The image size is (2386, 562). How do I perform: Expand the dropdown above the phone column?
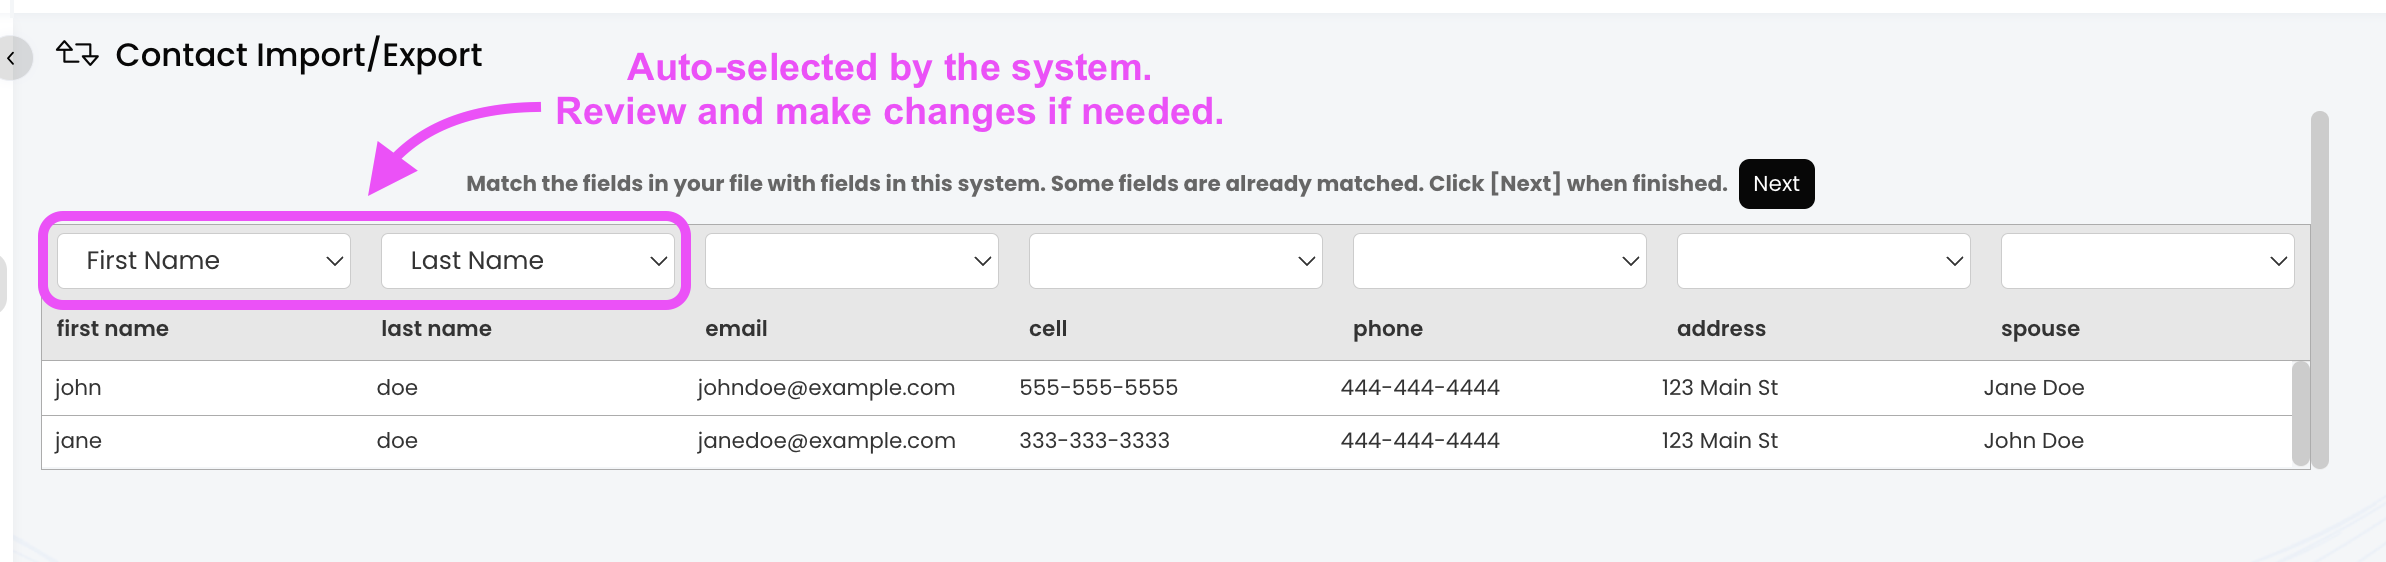[1500, 261]
